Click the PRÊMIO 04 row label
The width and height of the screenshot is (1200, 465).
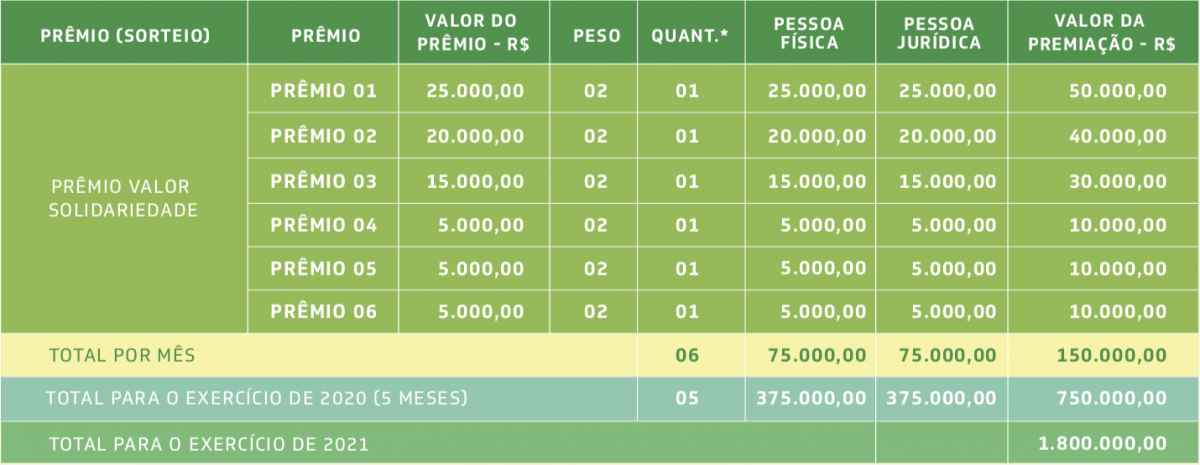pyautogui.click(x=324, y=226)
